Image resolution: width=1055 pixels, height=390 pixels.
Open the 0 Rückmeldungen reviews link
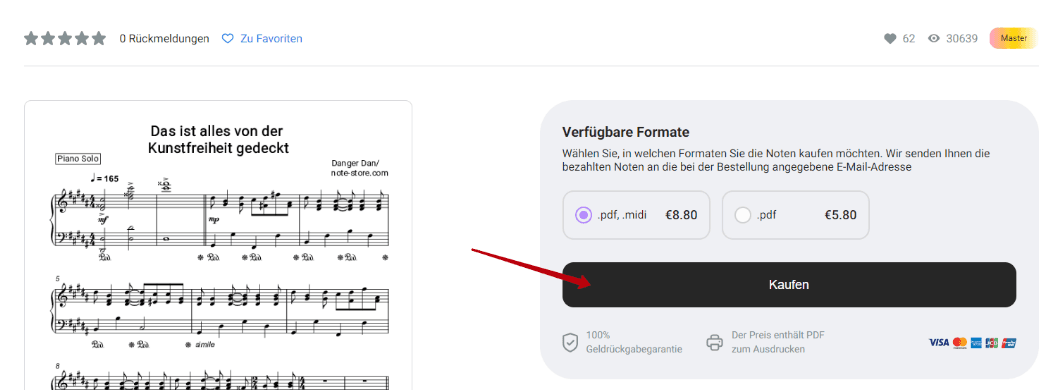[164, 39]
